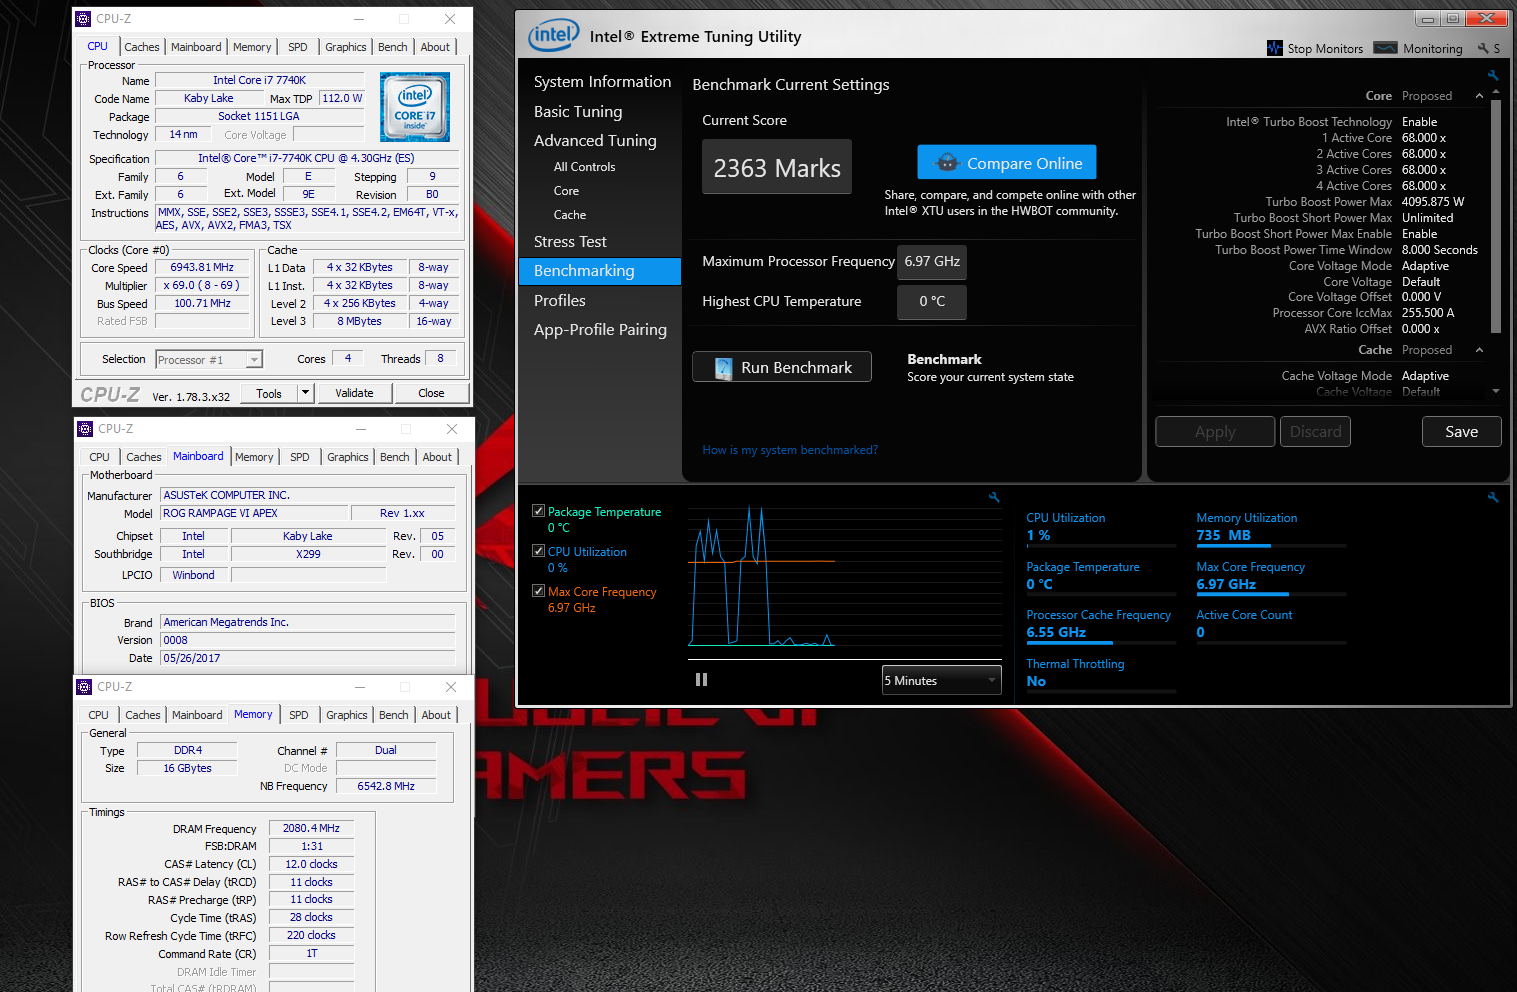
Task: Click wrench icon above proposed settings panel
Action: click(x=1493, y=75)
